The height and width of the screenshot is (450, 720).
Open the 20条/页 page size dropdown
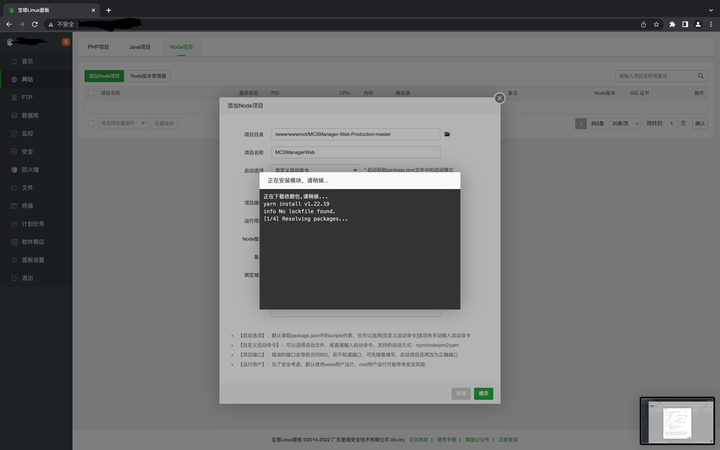pos(624,124)
